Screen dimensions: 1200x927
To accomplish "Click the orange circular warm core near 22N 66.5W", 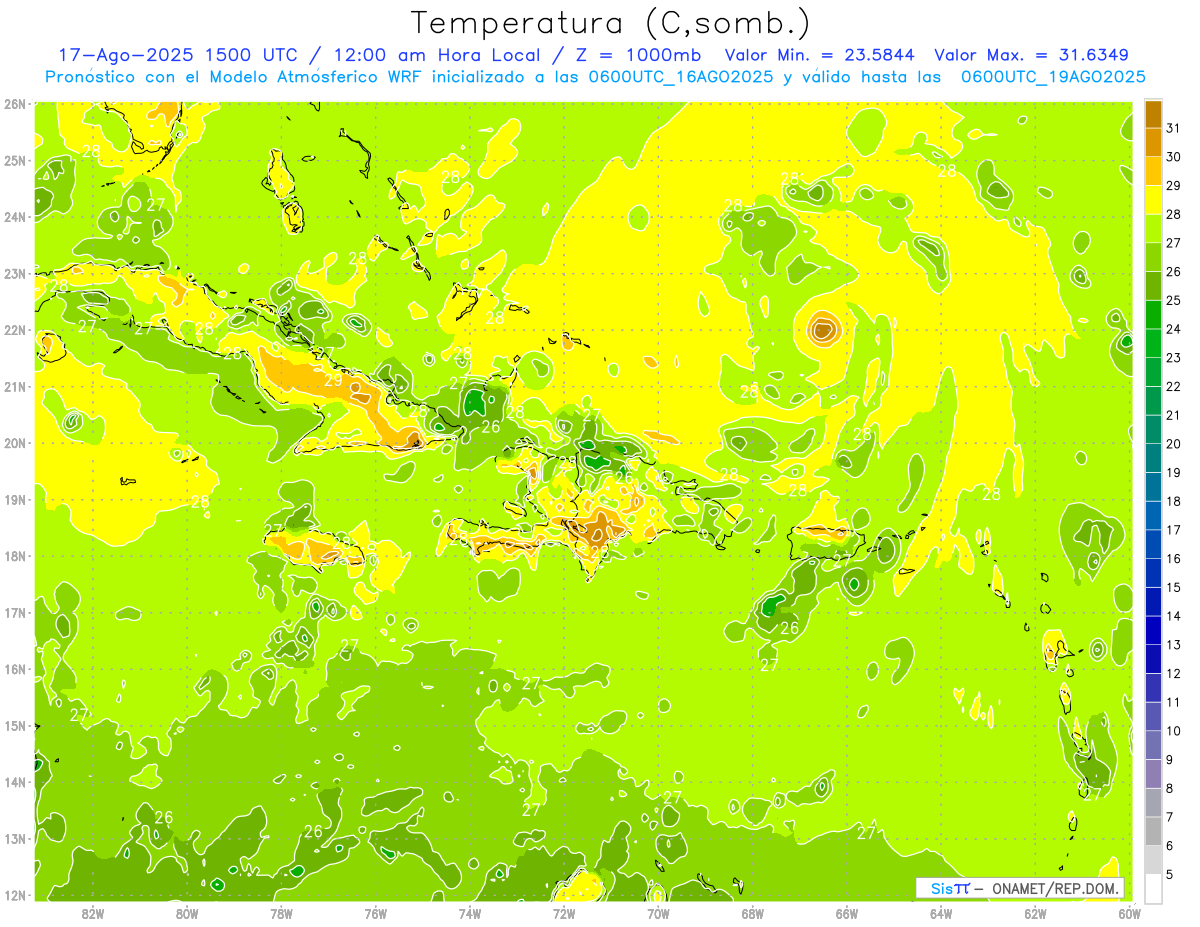I will click(x=822, y=328).
